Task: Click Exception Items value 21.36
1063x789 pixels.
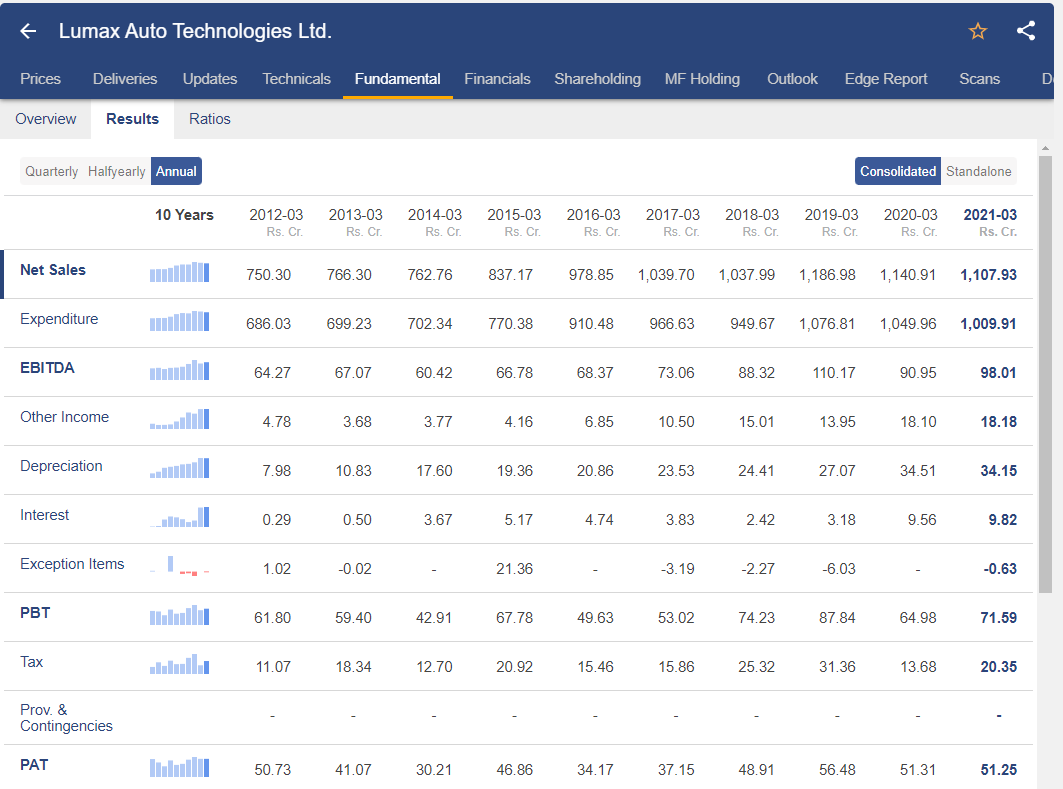Action: tap(514, 568)
